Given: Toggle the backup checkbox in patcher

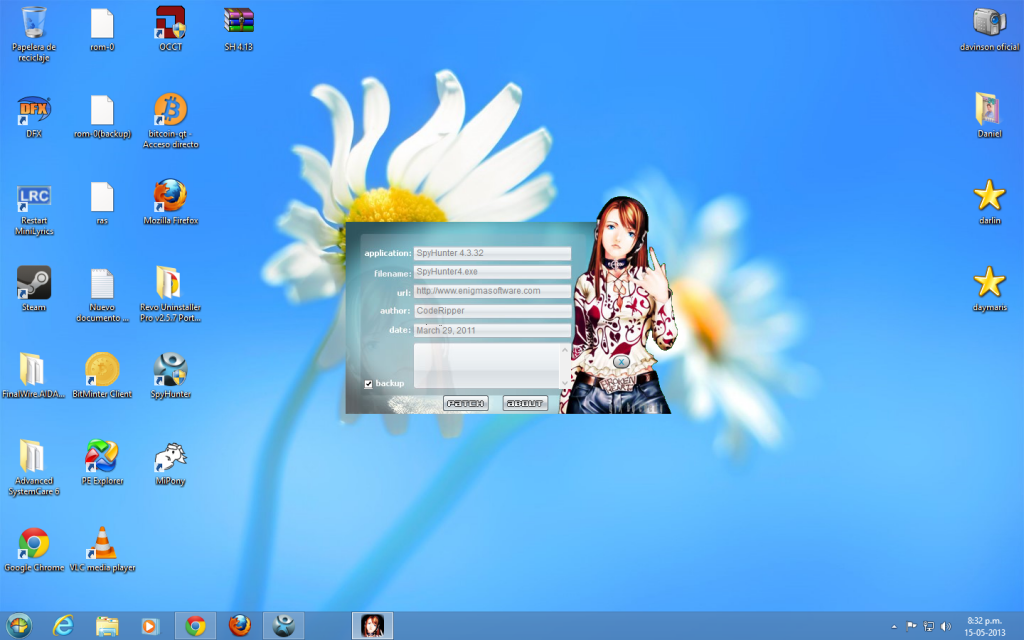Looking at the screenshot, I should click(368, 384).
